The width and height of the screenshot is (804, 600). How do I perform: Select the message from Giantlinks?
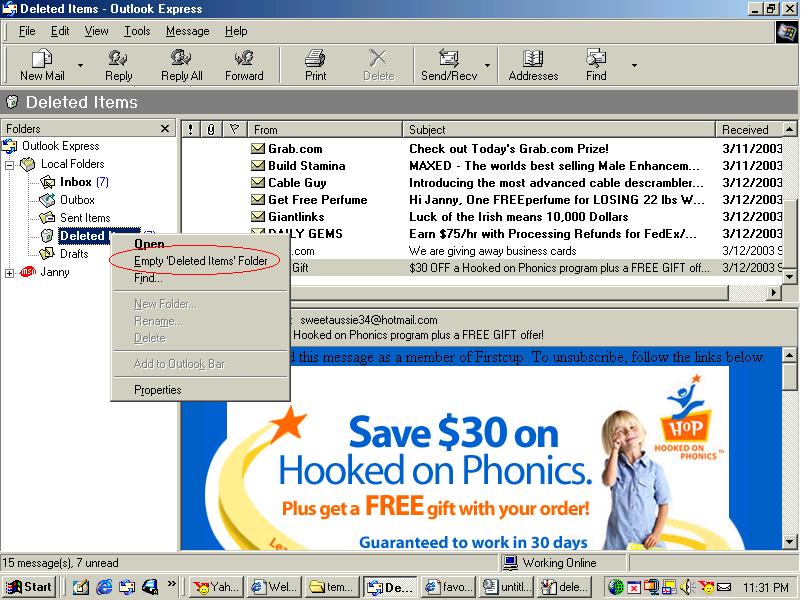click(x=482, y=216)
